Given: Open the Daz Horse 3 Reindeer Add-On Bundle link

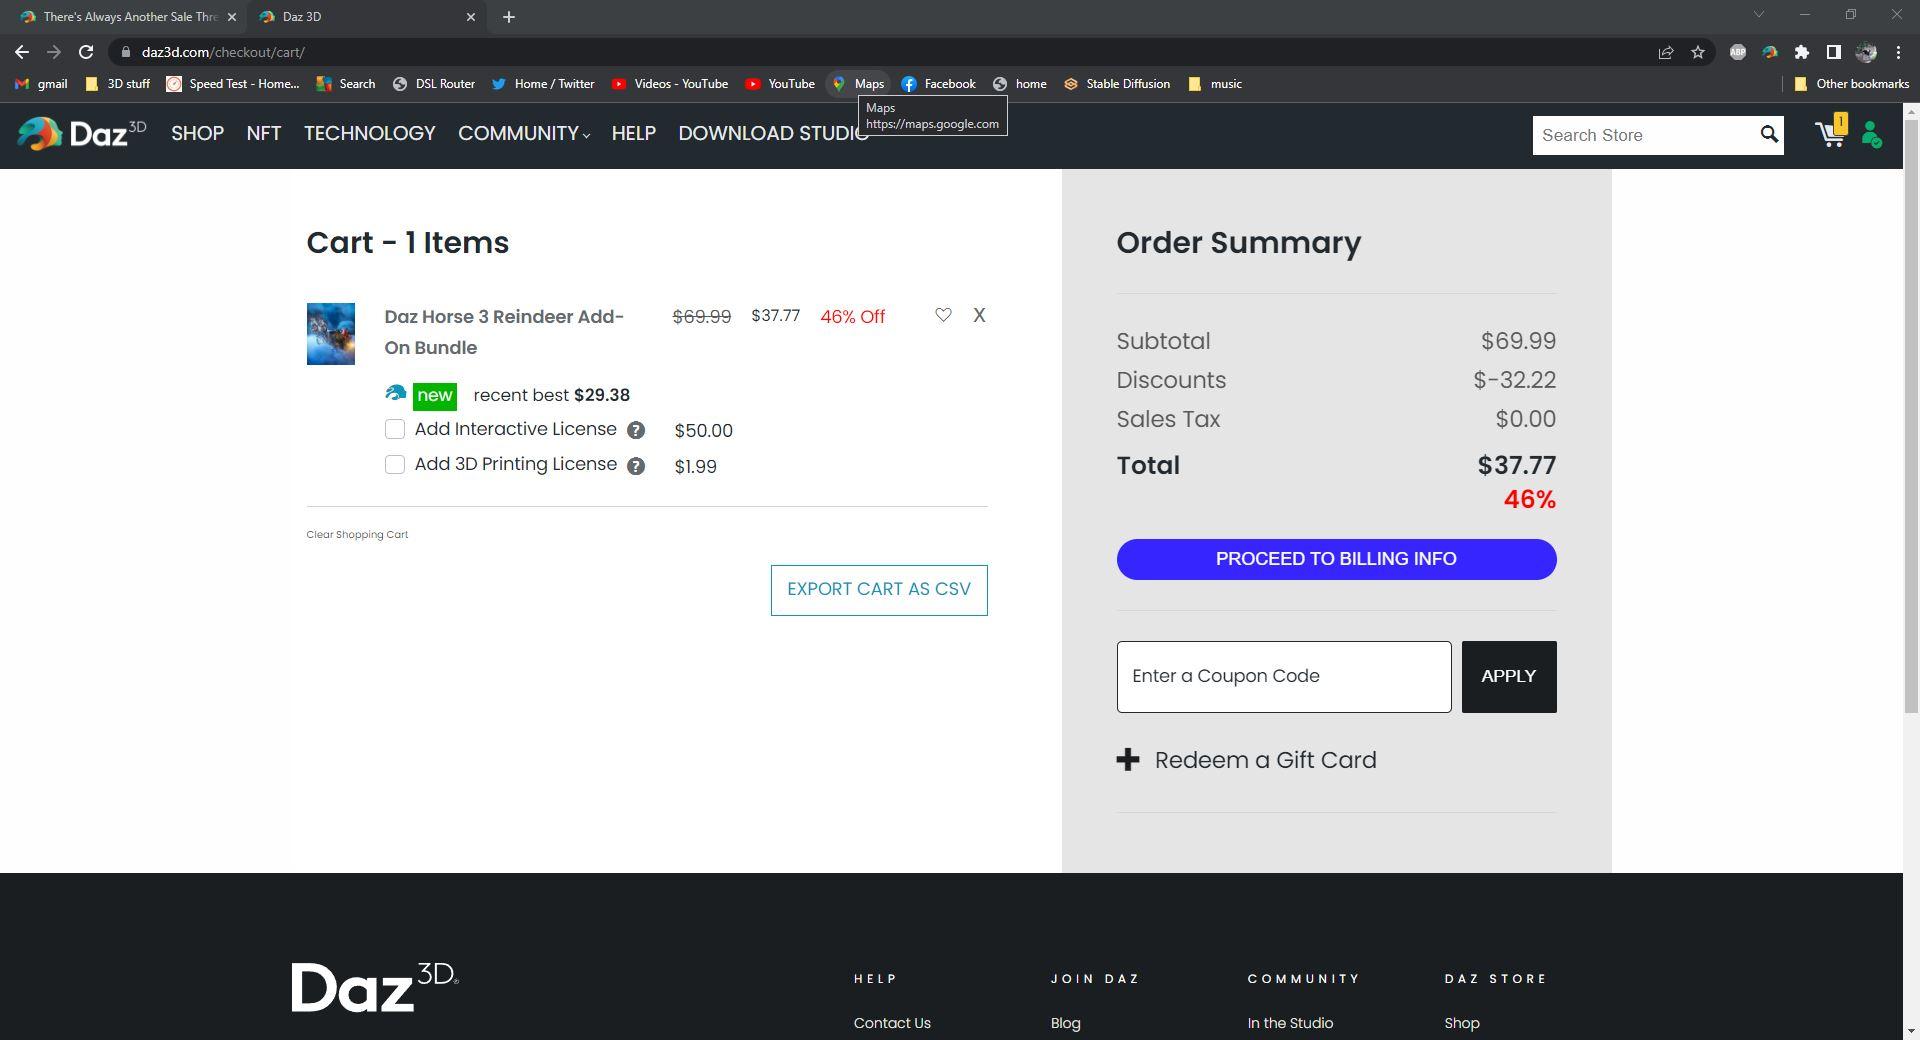Looking at the screenshot, I should pos(504,332).
